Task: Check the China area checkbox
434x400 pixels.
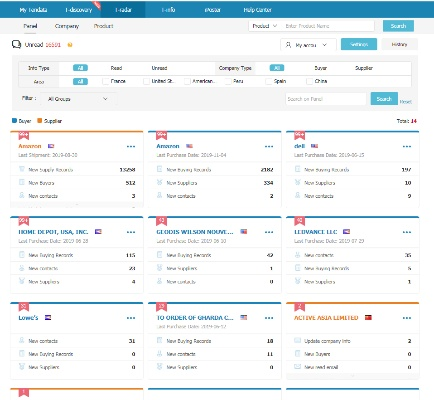Action: (x=309, y=81)
